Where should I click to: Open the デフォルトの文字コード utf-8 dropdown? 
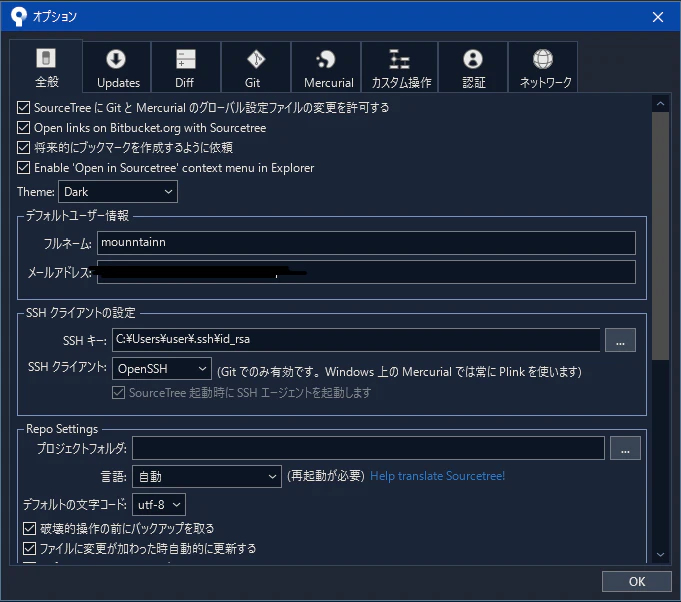[159, 505]
